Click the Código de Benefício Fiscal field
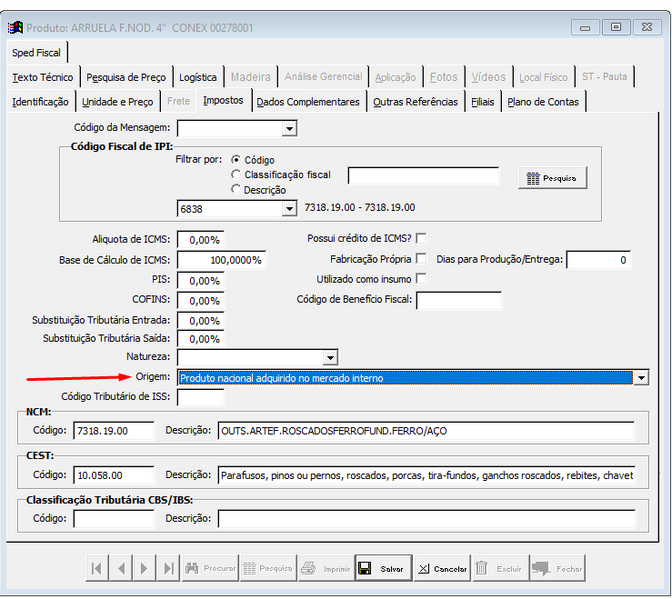This screenshot has height=599, width=672. coord(459,300)
